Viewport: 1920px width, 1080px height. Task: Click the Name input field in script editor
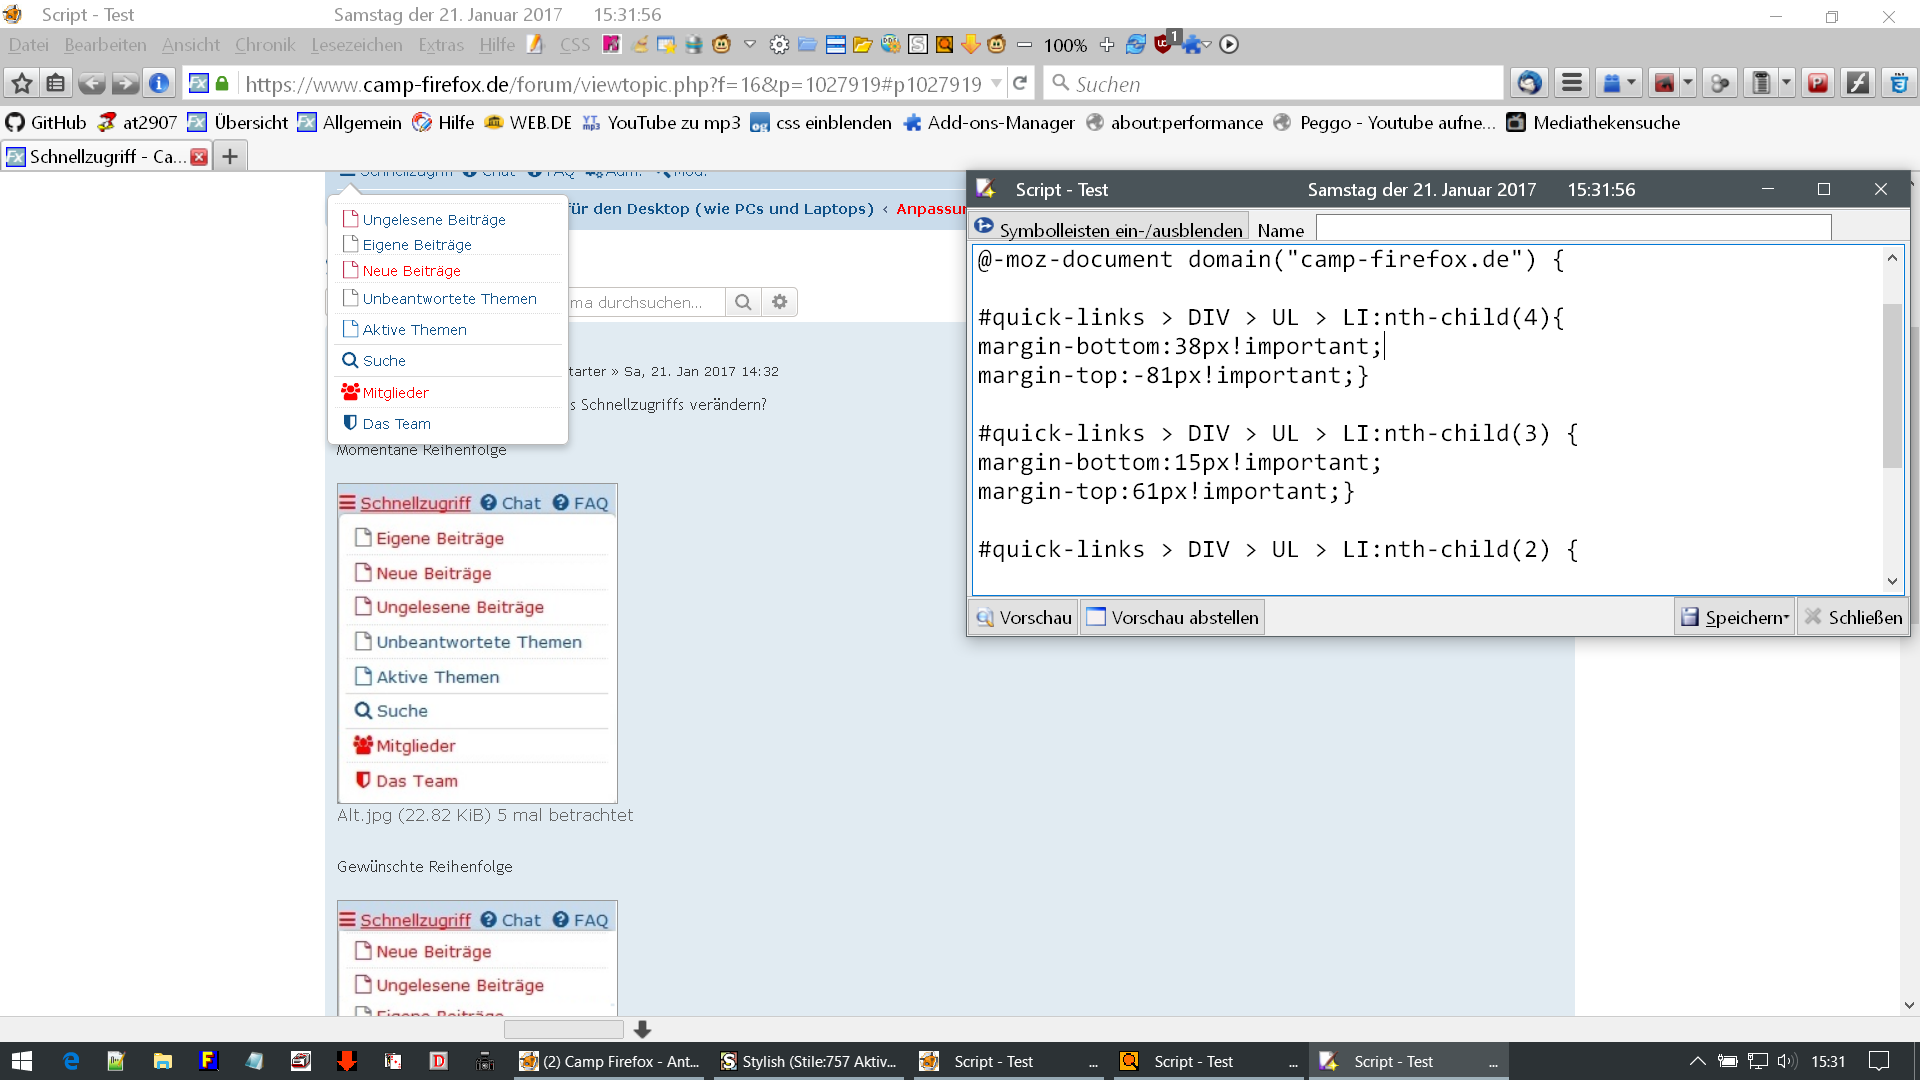click(x=1573, y=229)
